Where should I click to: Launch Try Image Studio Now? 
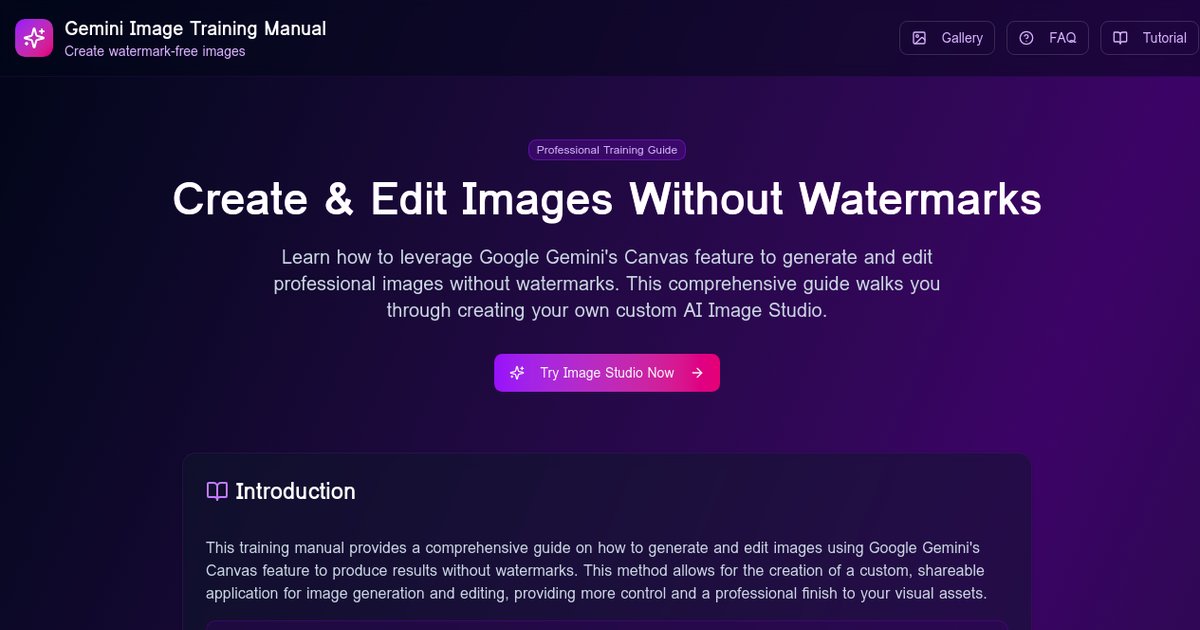pos(607,373)
